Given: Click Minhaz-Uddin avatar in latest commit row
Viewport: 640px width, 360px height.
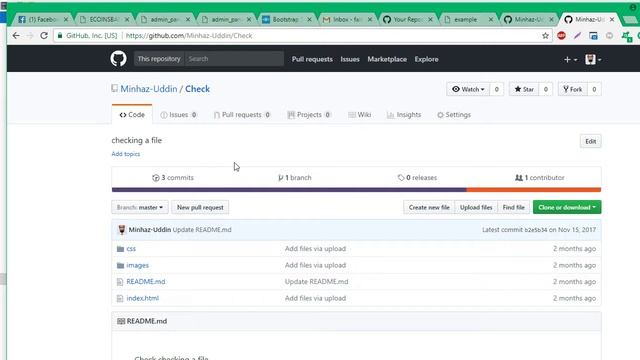Looking at the screenshot, I should tap(122, 230).
